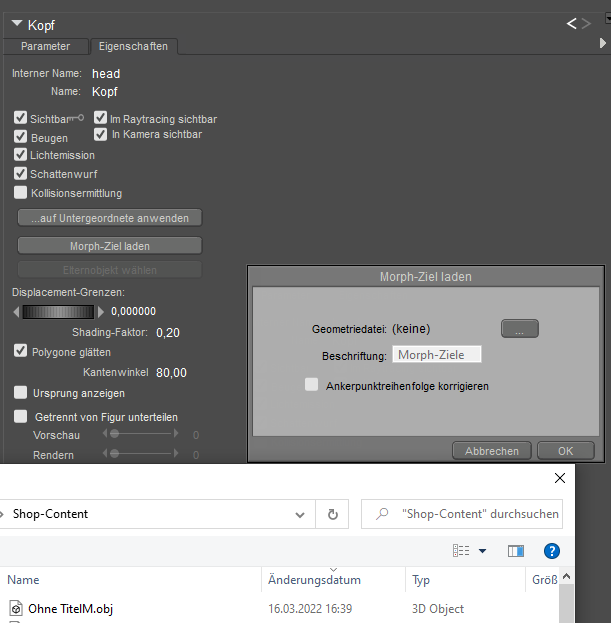Browse for Geometriedatei with ... button
The image size is (611, 623).
[520, 329]
